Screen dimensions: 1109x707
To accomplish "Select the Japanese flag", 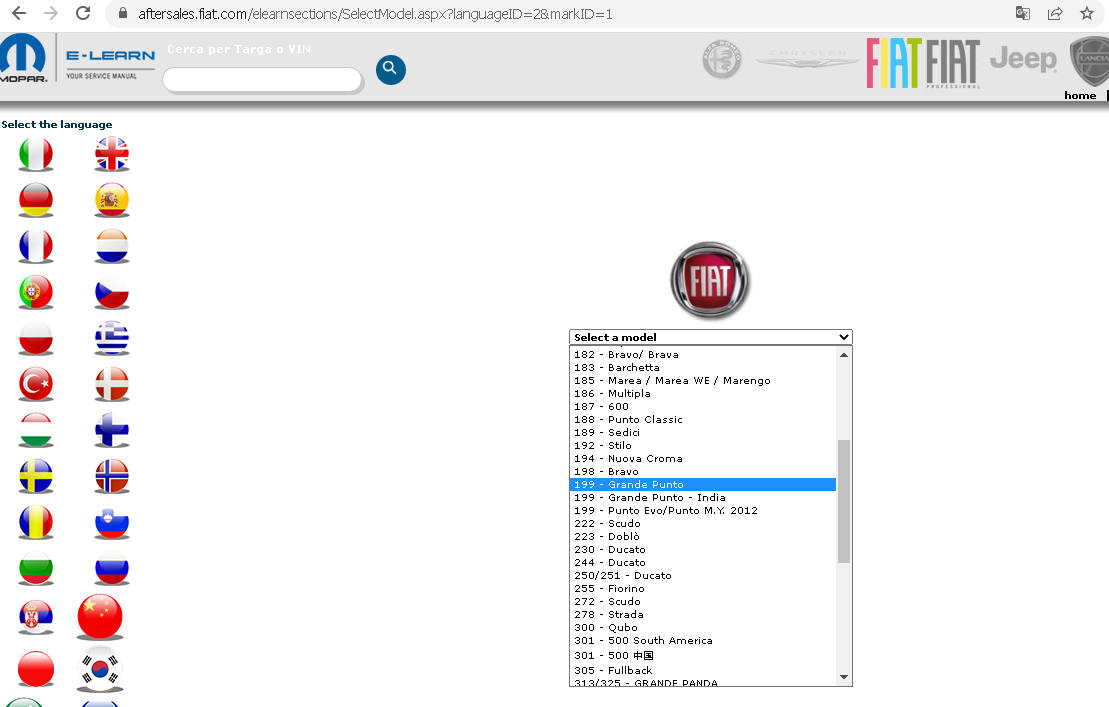I will pos(36,669).
